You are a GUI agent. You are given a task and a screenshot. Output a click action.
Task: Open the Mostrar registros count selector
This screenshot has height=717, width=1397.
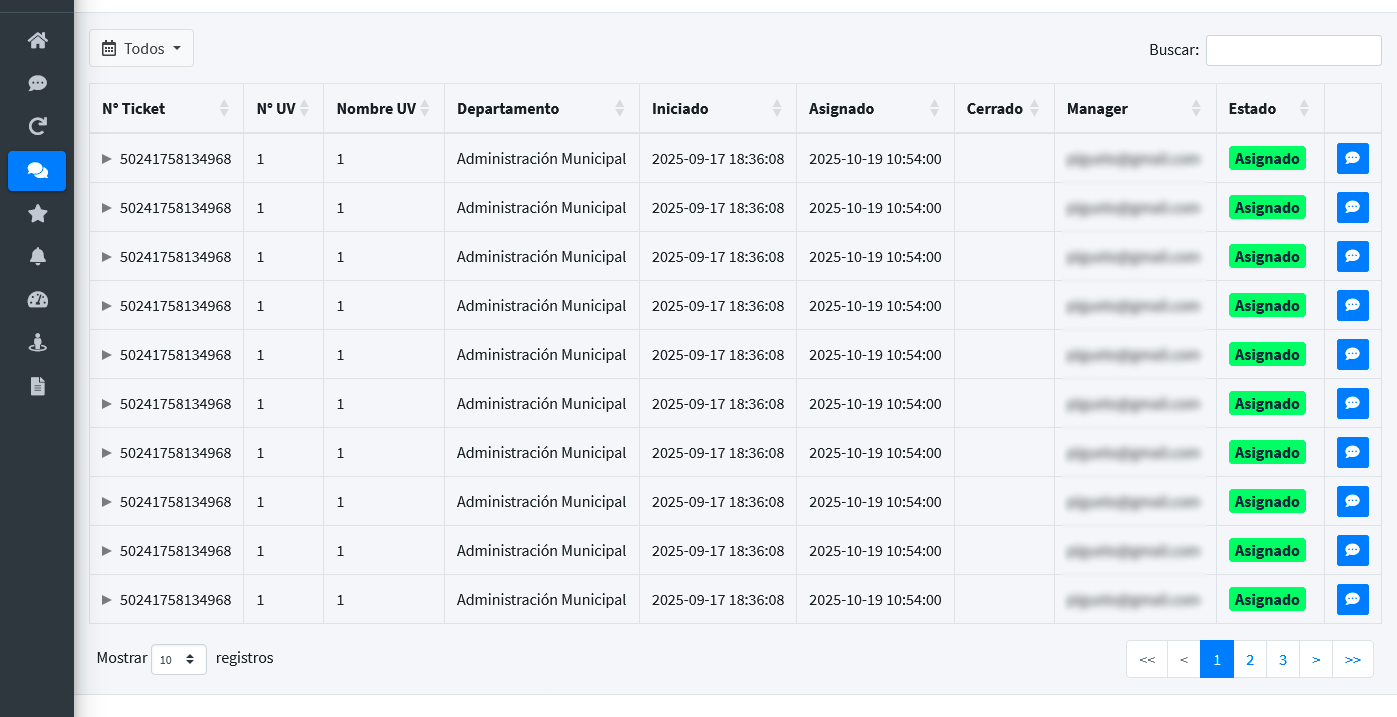[x=179, y=660]
